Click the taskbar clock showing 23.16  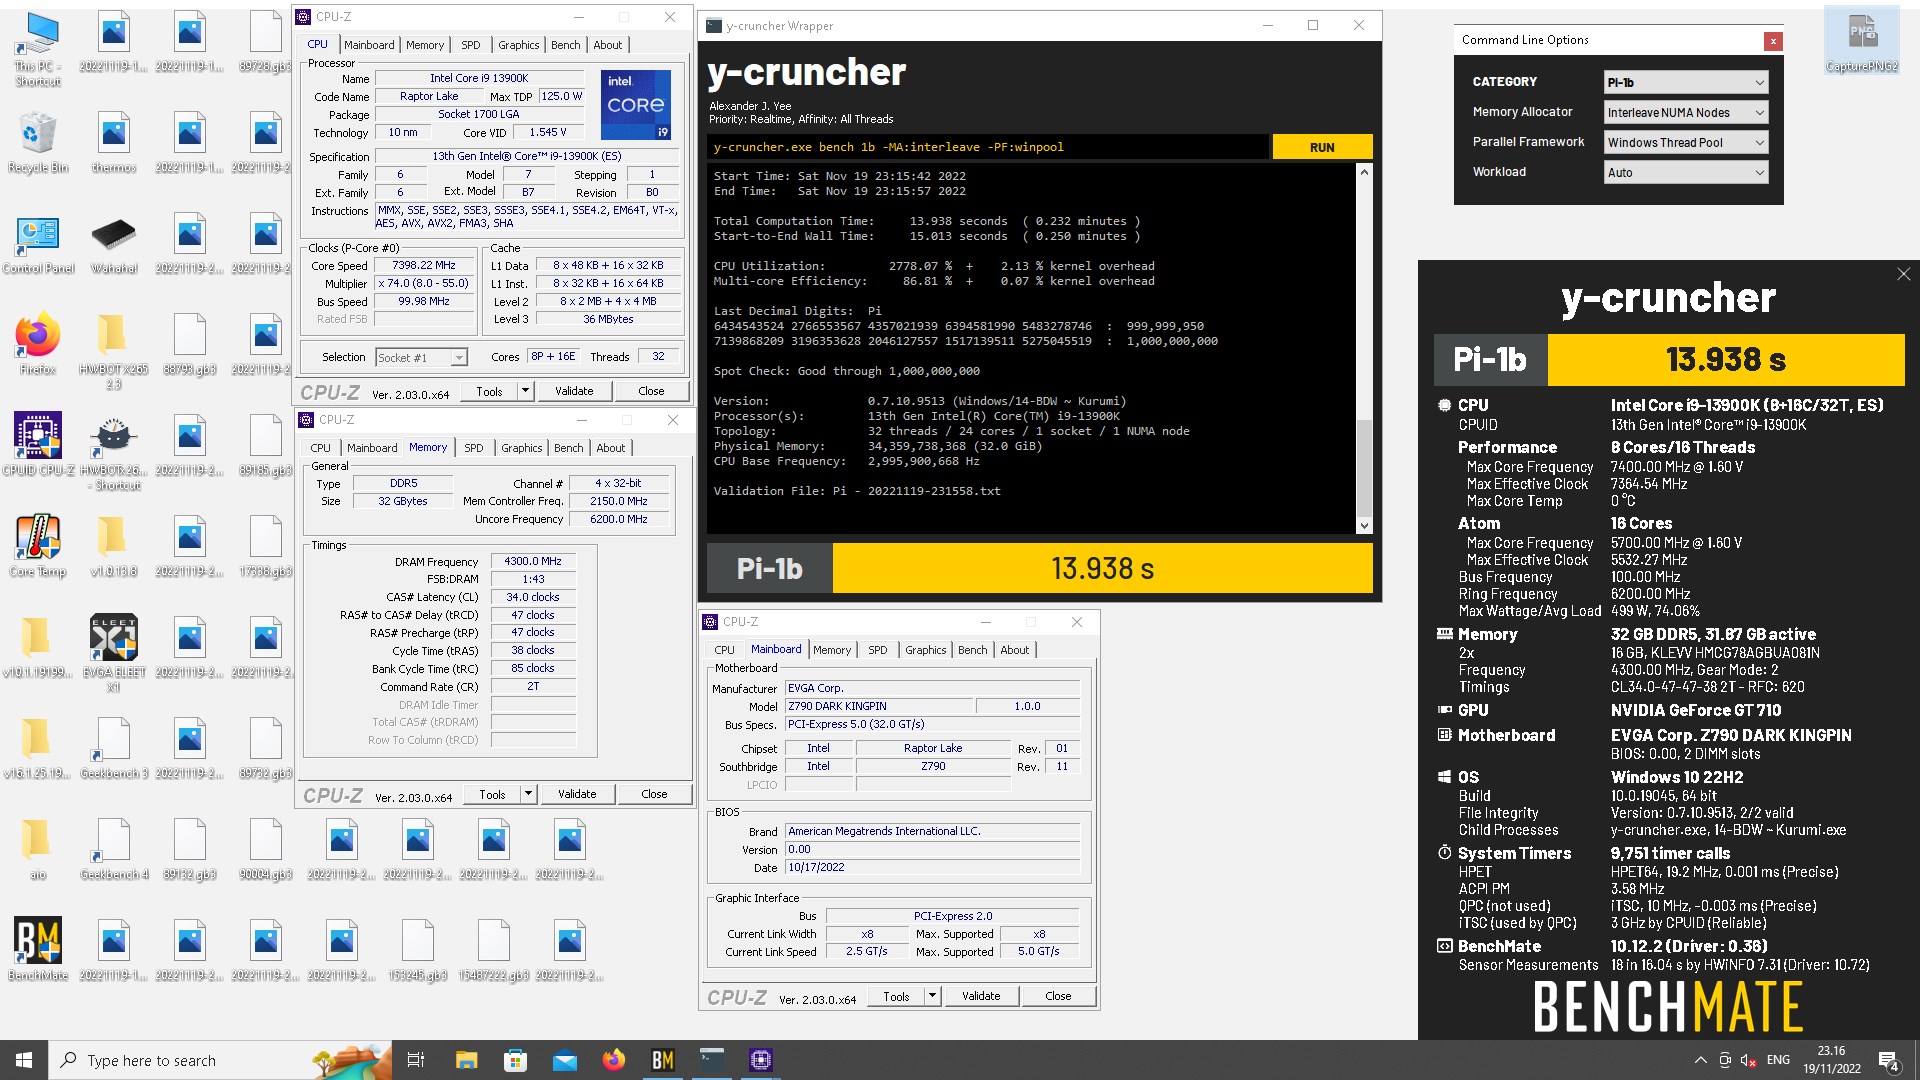(x=1832, y=1060)
